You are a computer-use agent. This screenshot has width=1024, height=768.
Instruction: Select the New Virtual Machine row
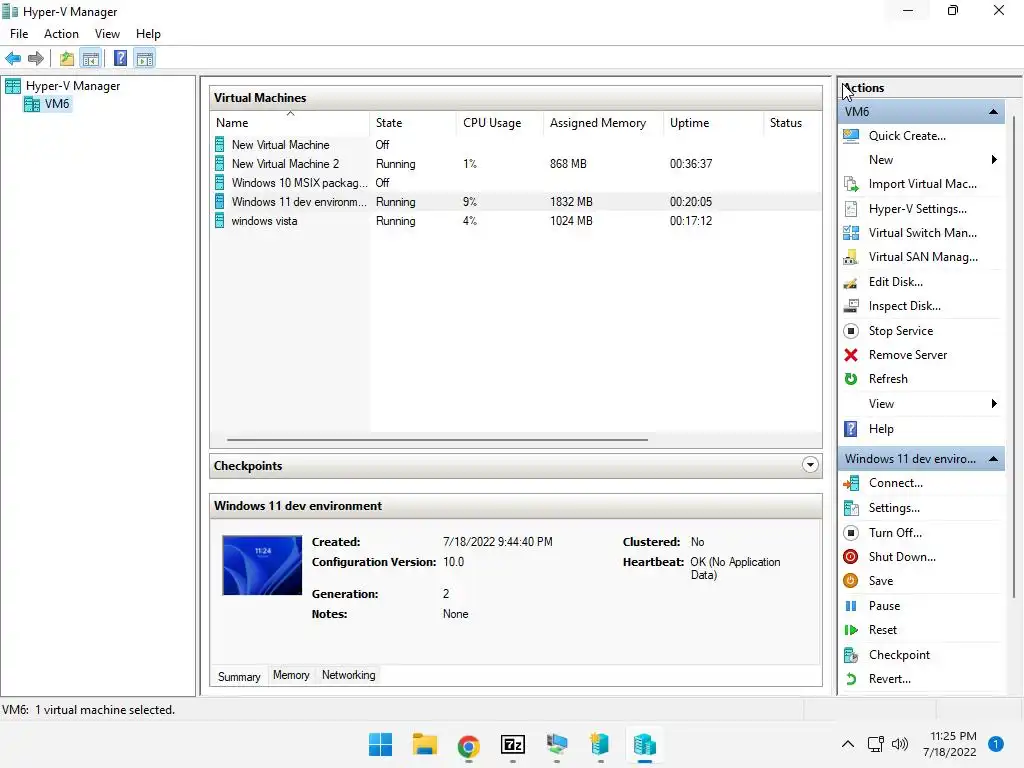[x=516, y=145]
